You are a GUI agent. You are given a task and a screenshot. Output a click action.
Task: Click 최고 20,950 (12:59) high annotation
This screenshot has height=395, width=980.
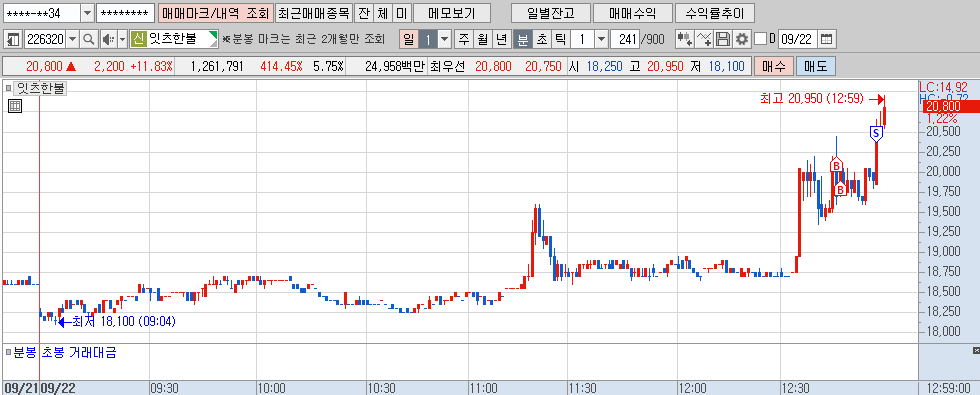[x=811, y=98]
